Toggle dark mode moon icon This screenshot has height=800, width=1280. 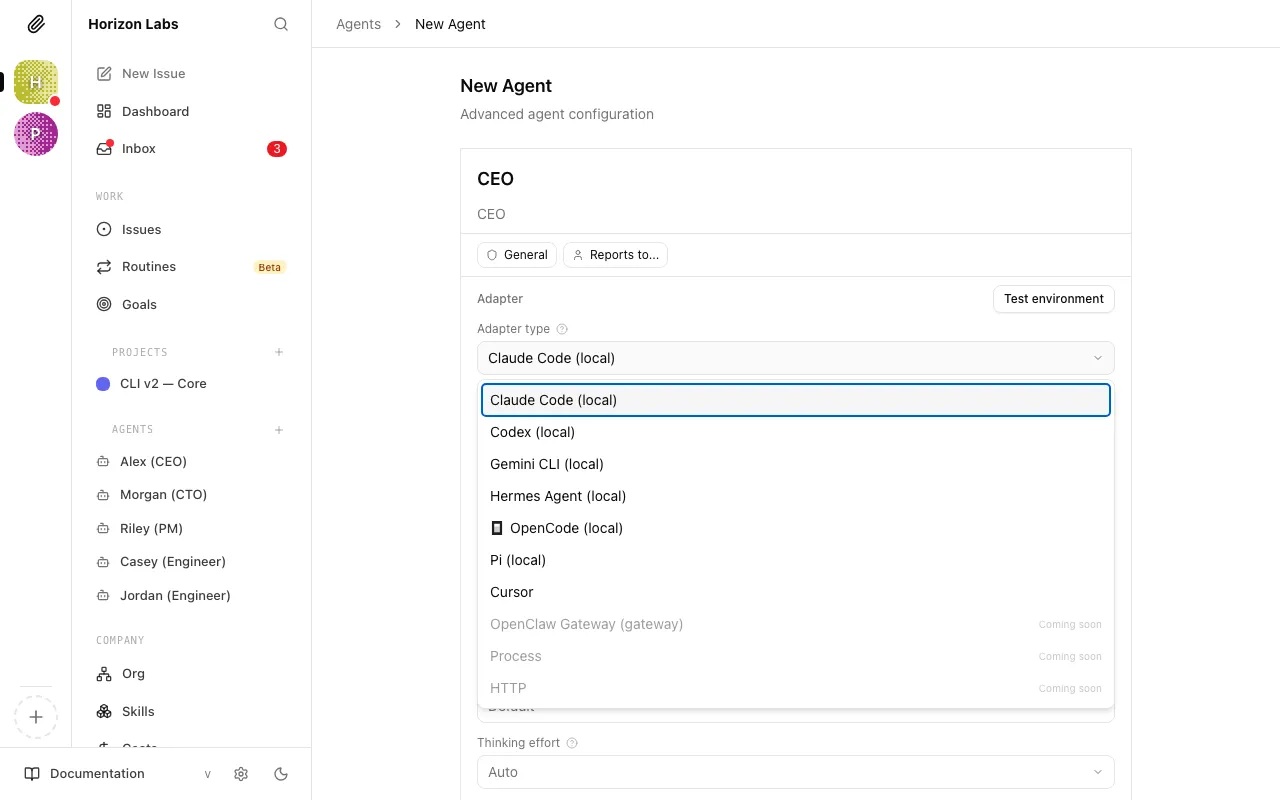(281, 774)
